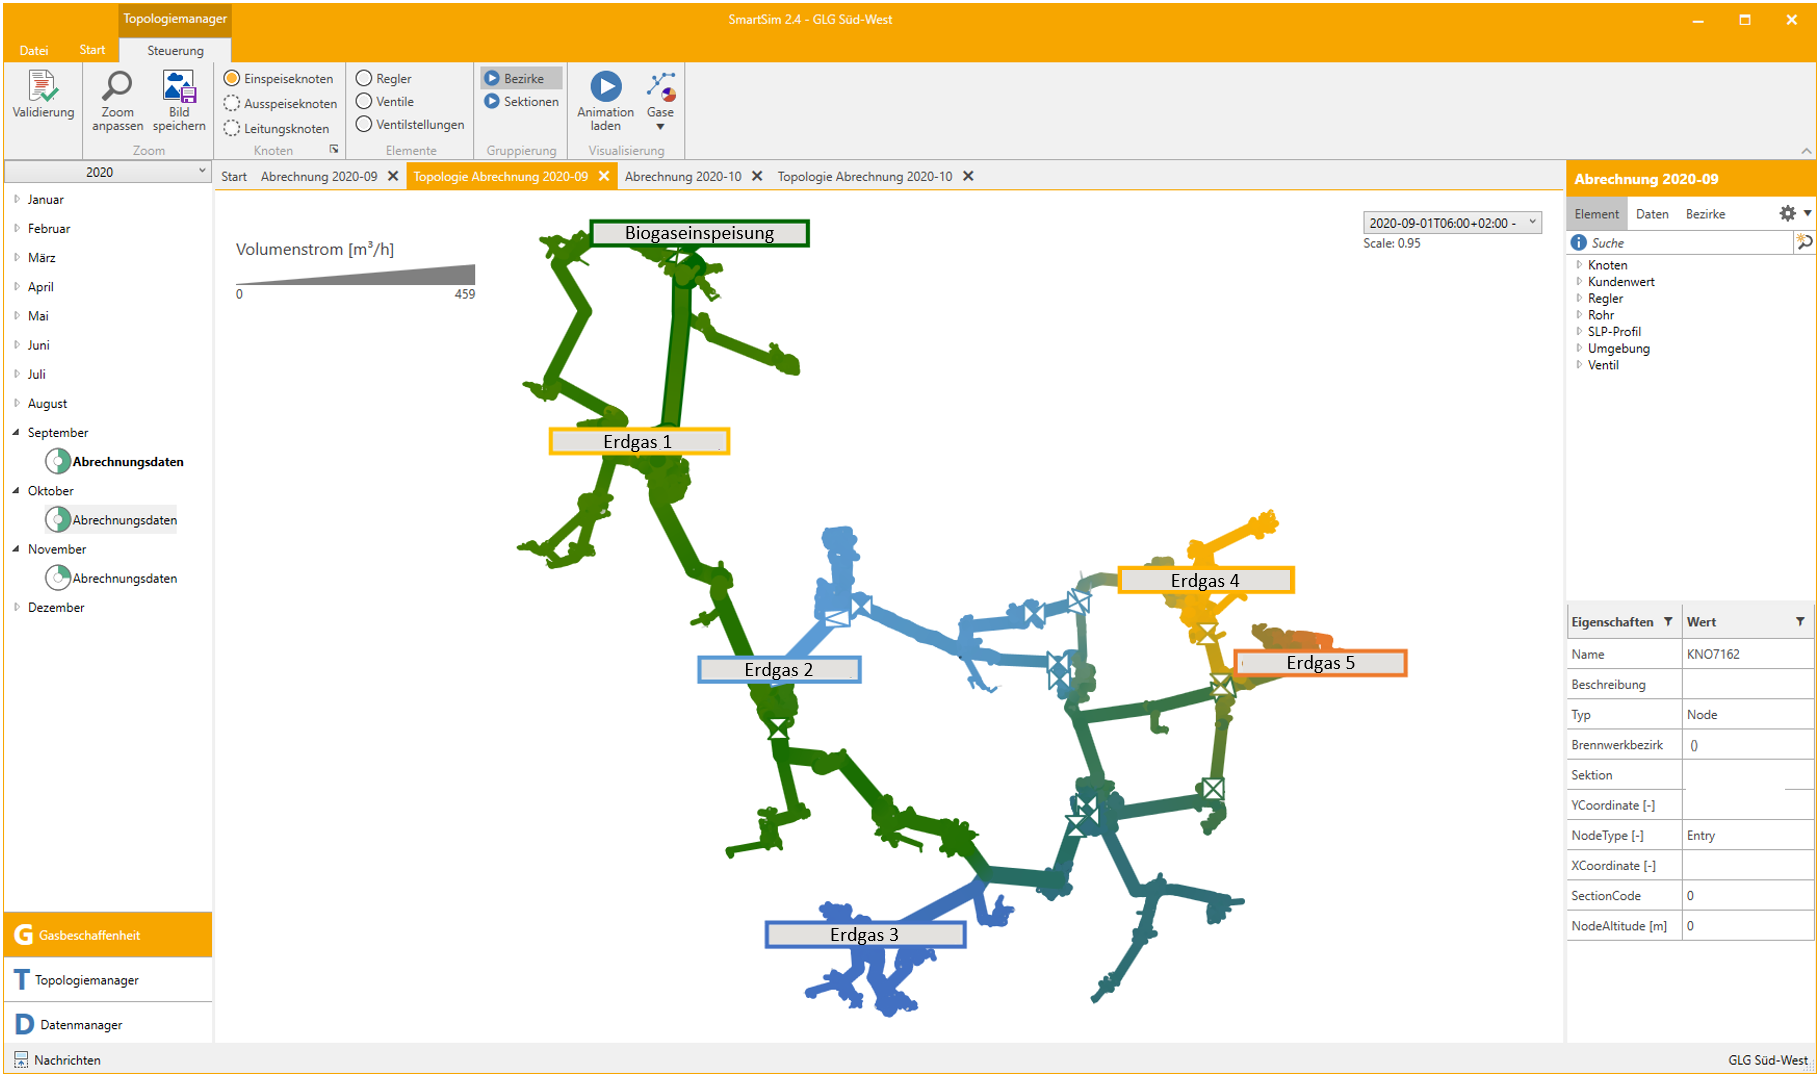Click the Gasbeschaffenheit module button
1818x1075 pixels.
(89, 936)
